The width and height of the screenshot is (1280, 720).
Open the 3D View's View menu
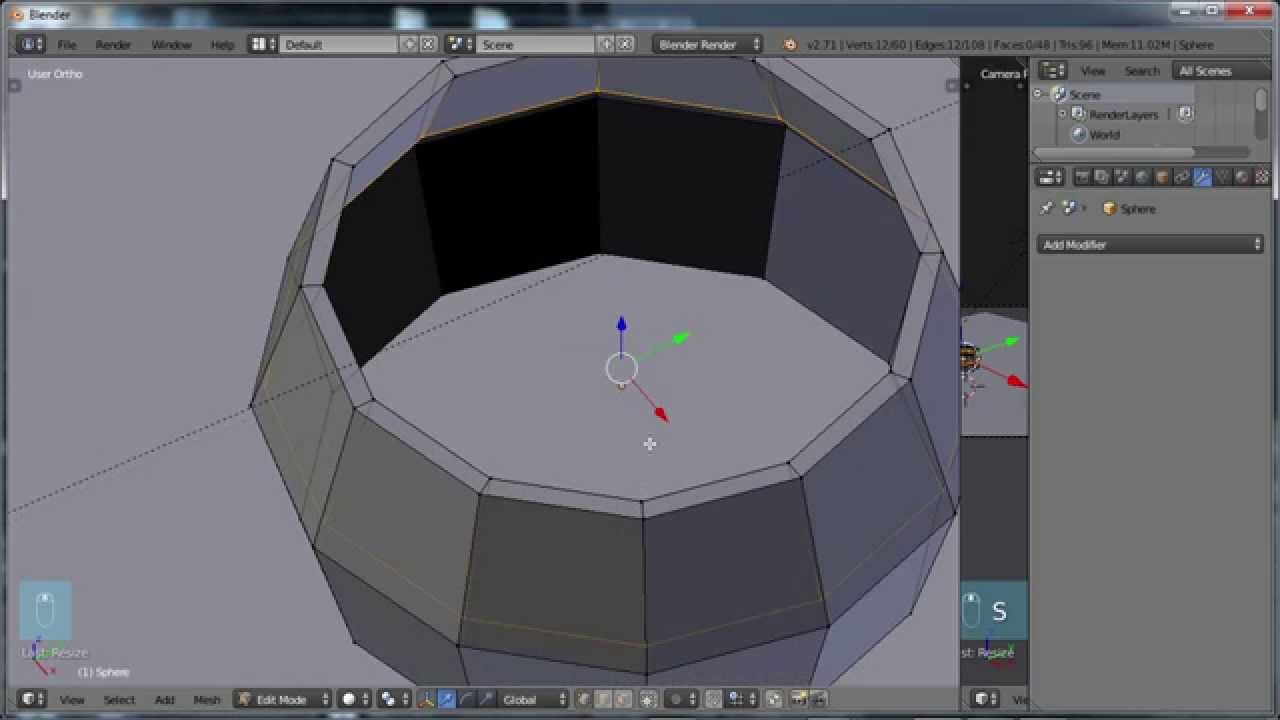pos(72,700)
